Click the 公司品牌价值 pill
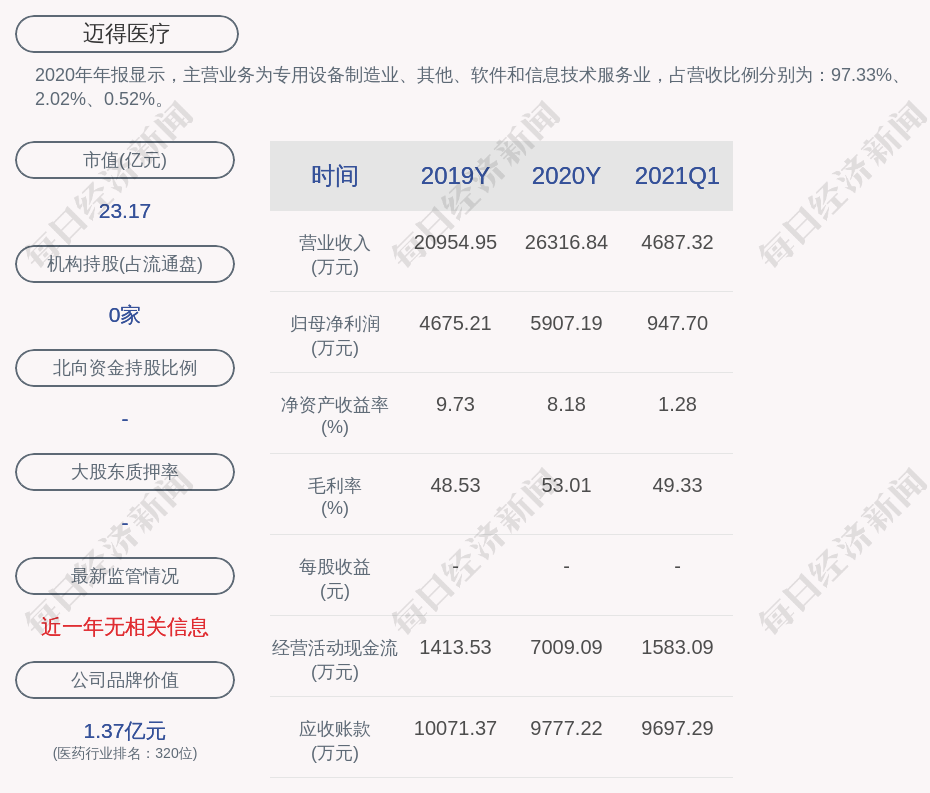This screenshot has width=930, height=793. pos(125,680)
